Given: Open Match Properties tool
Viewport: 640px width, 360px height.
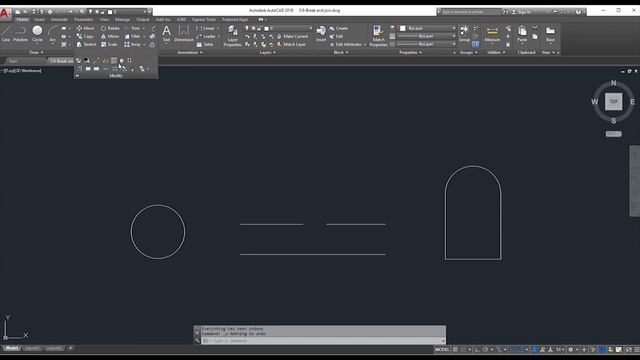Looking at the screenshot, I should [378, 36].
